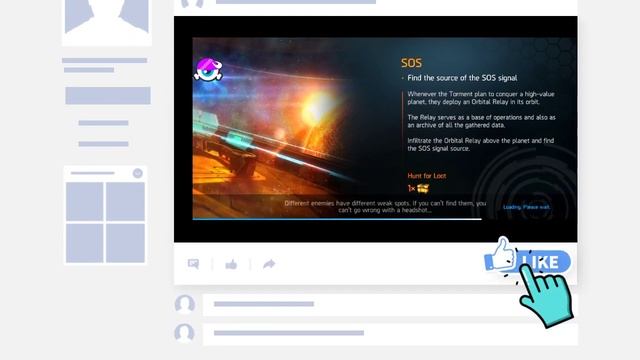Viewport: 640px width, 360px height.
Task: Click the thumbs-up hand on the LIKE button
Action: tap(501, 254)
